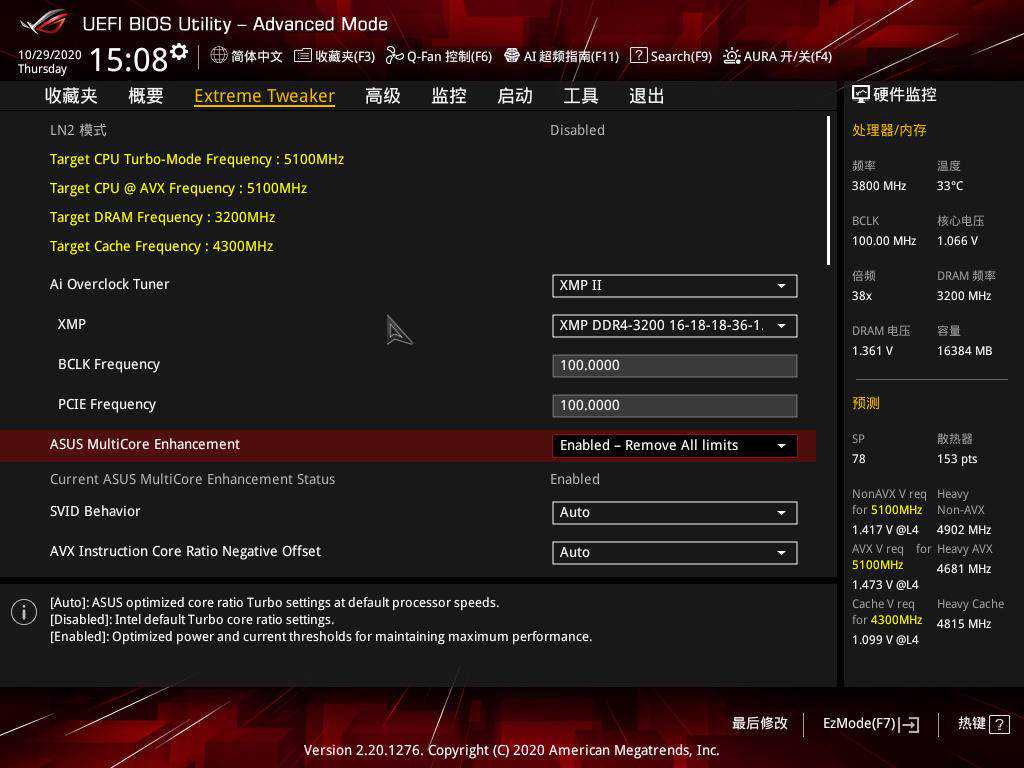The image size is (1024, 768).
Task: Click the settings list vertical scrollbar
Action: tap(828, 190)
